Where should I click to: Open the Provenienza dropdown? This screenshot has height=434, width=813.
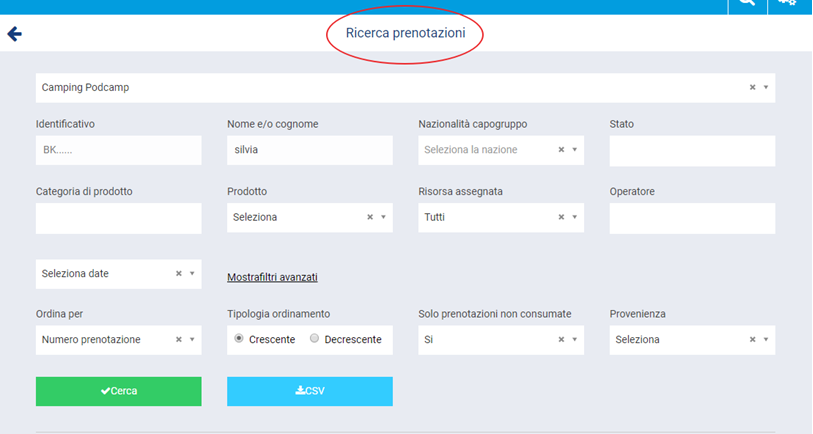click(x=766, y=340)
